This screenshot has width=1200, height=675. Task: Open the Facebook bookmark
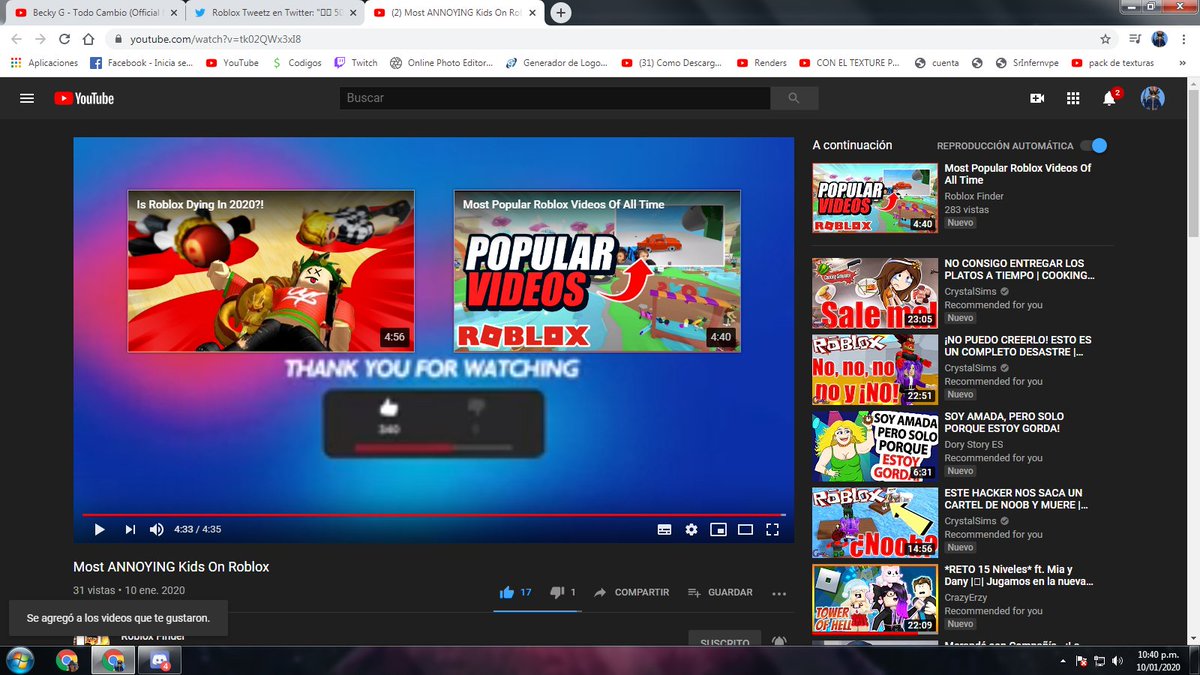point(141,62)
